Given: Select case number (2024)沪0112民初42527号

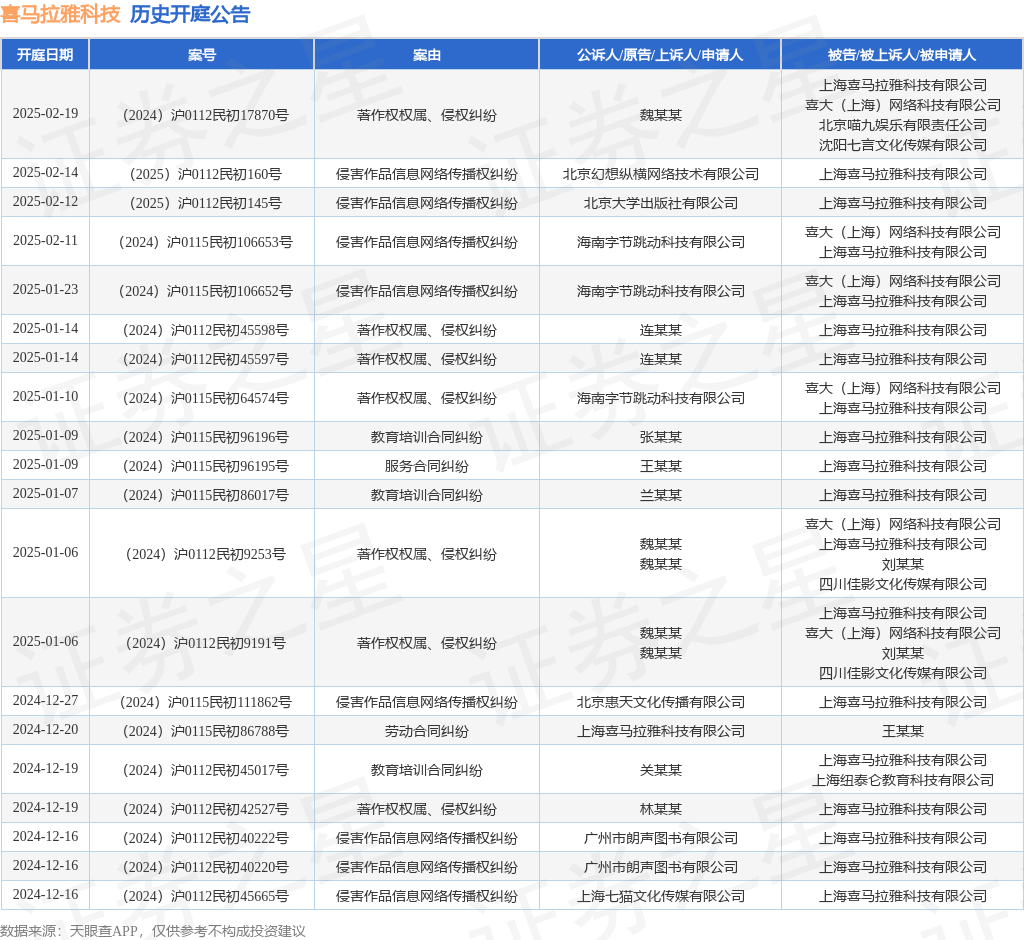Looking at the screenshot, I should click(x=205, y=809).
